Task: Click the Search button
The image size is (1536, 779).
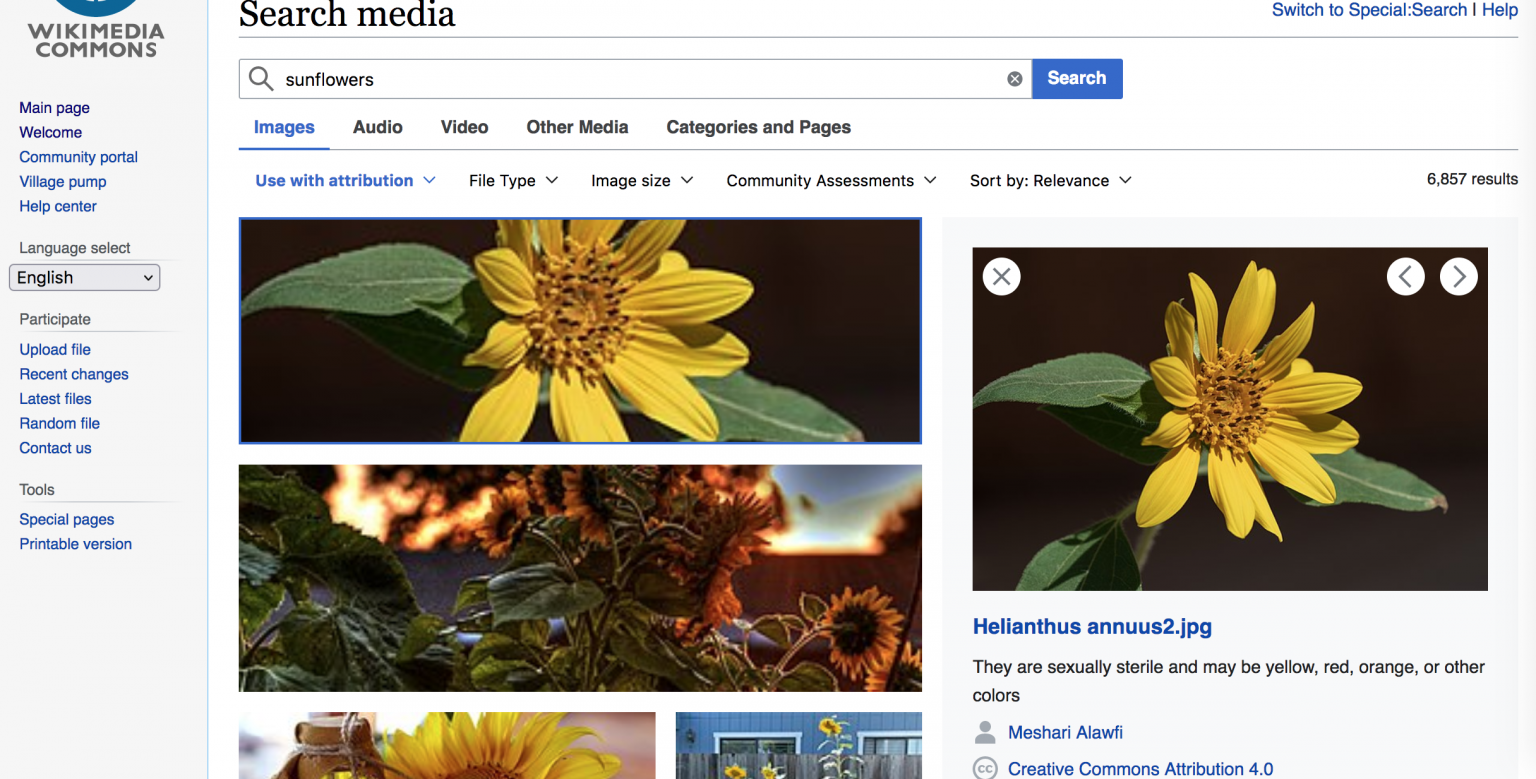Action: (1077, 78)
